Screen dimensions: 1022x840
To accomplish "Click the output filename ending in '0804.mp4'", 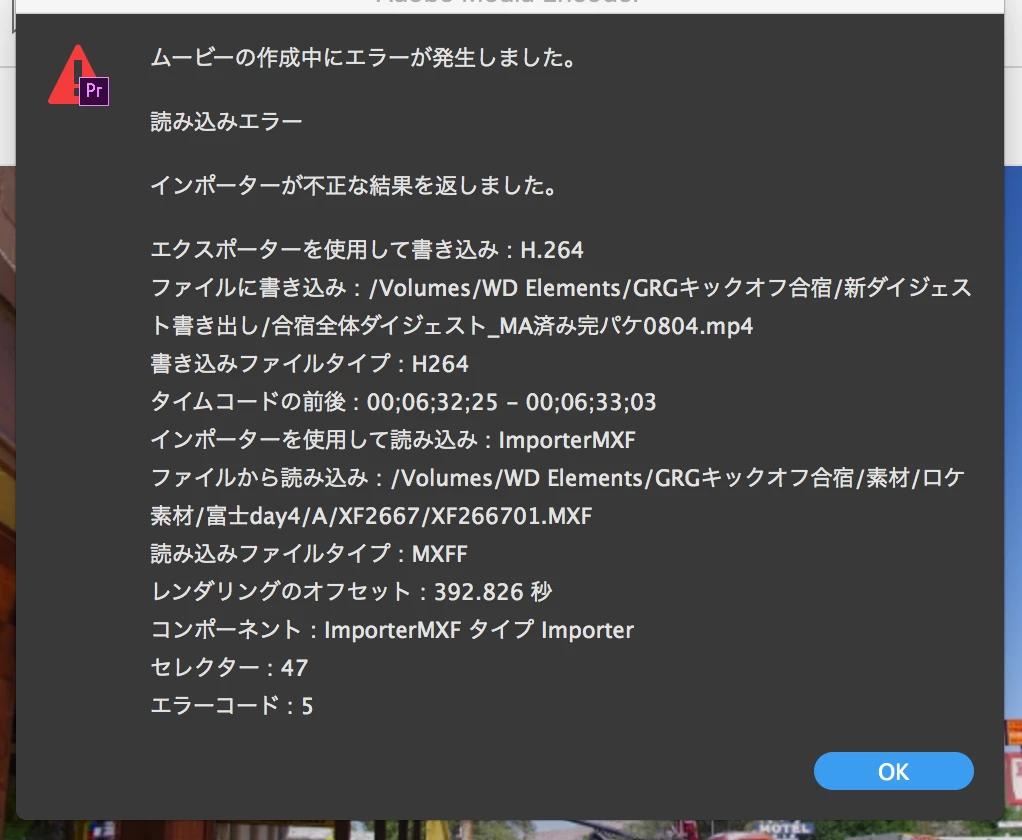I will 452,326.
